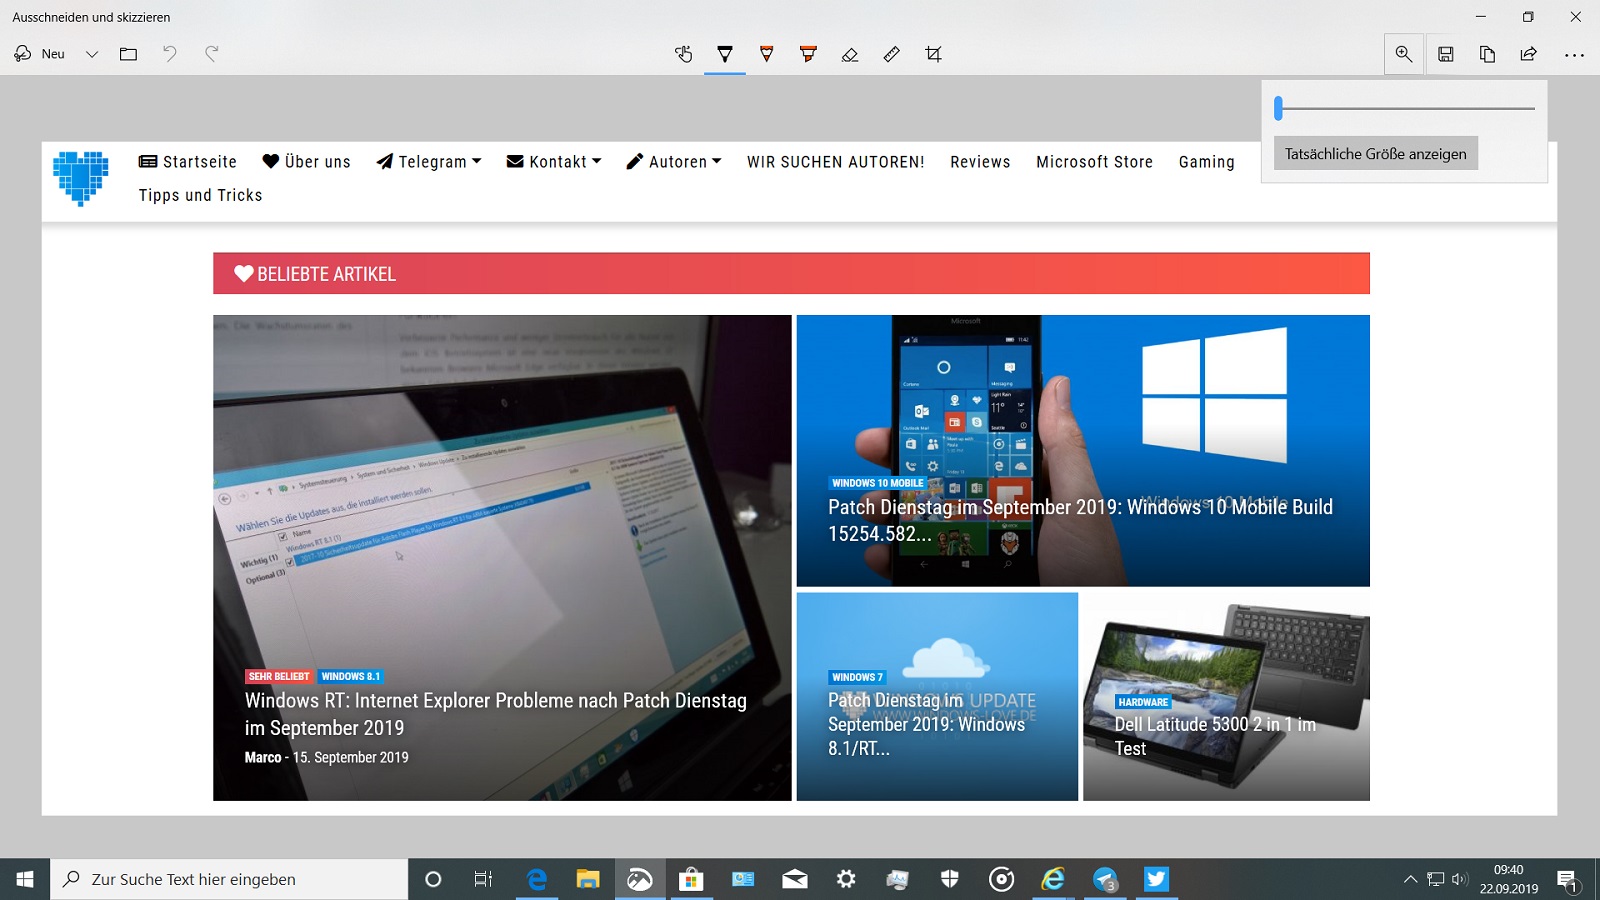
Task: Open the Gaming menu item
Action: pos(1206,162)
